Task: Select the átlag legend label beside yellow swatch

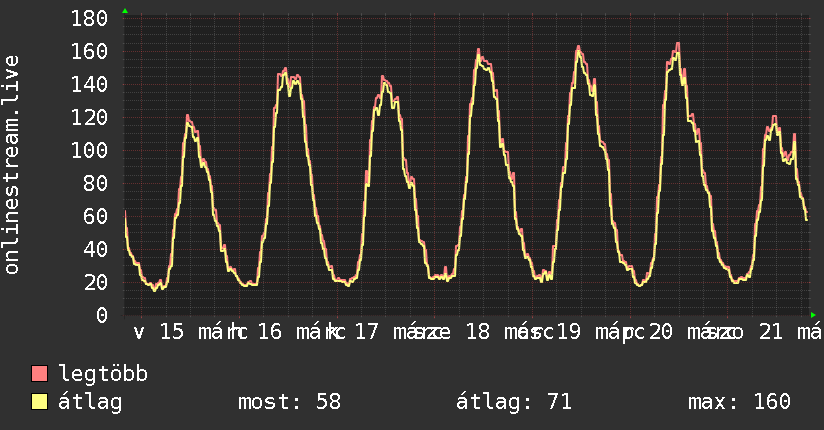Action: point(90,402)
